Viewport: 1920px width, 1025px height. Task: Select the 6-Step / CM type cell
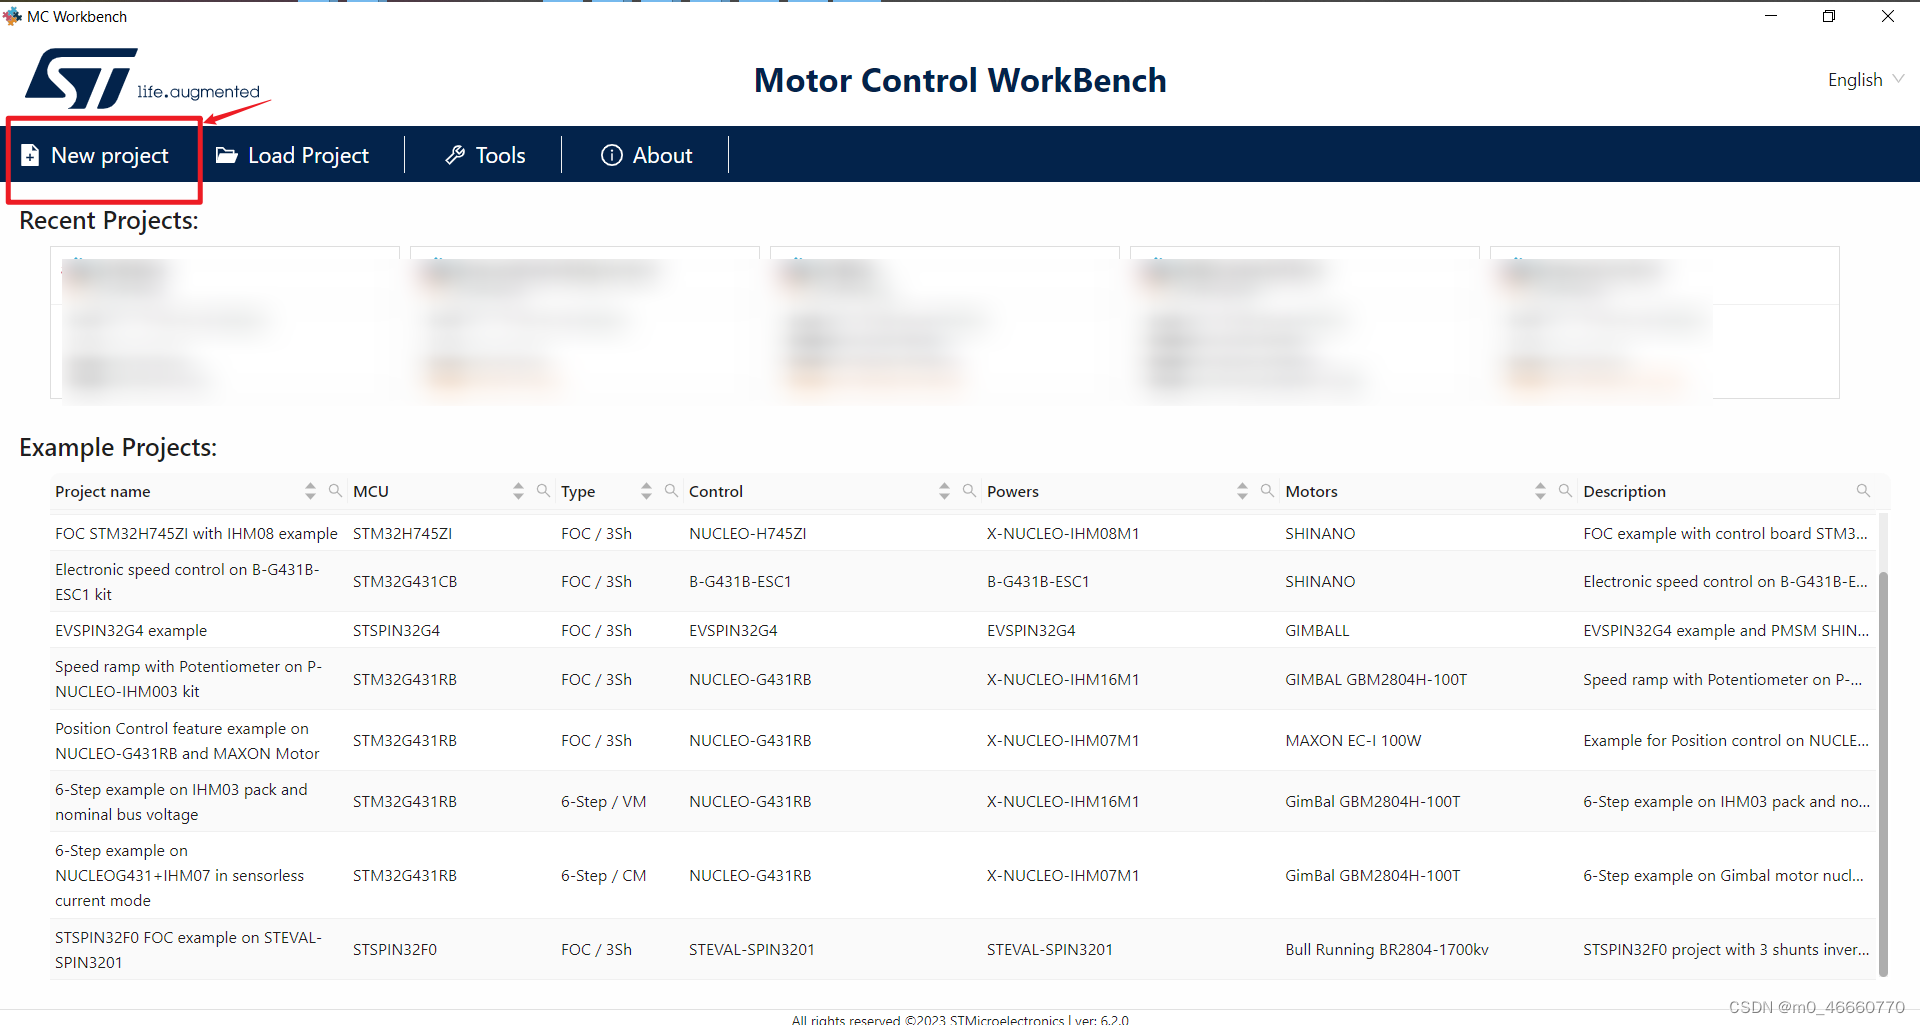[x=603, y=875]
